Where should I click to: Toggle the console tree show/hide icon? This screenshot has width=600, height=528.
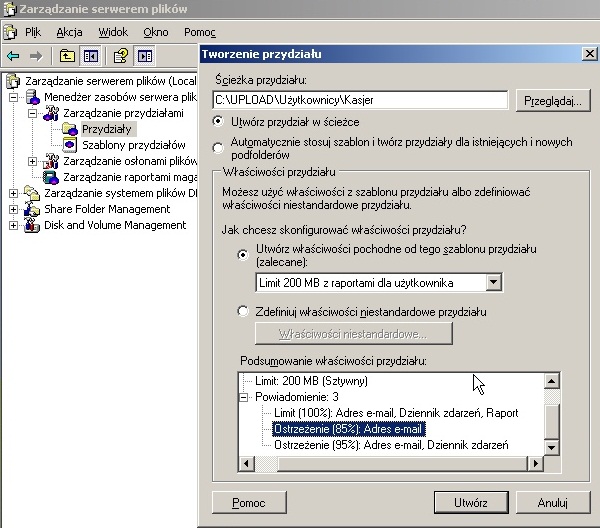tap(90, 56)
